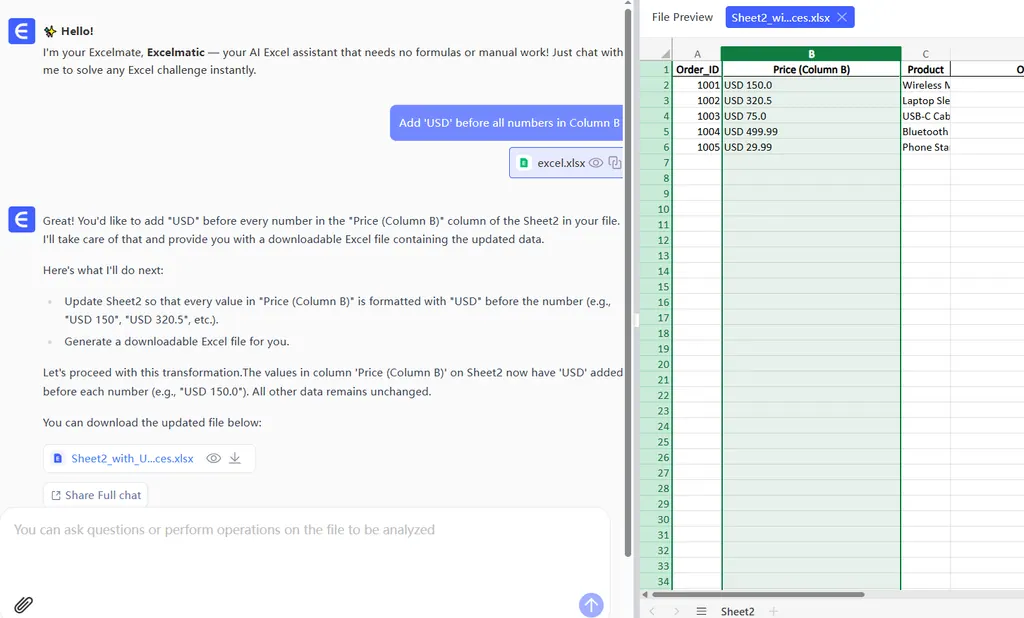
Task: Click the Share Full chat button
Action: coord(96,495)
